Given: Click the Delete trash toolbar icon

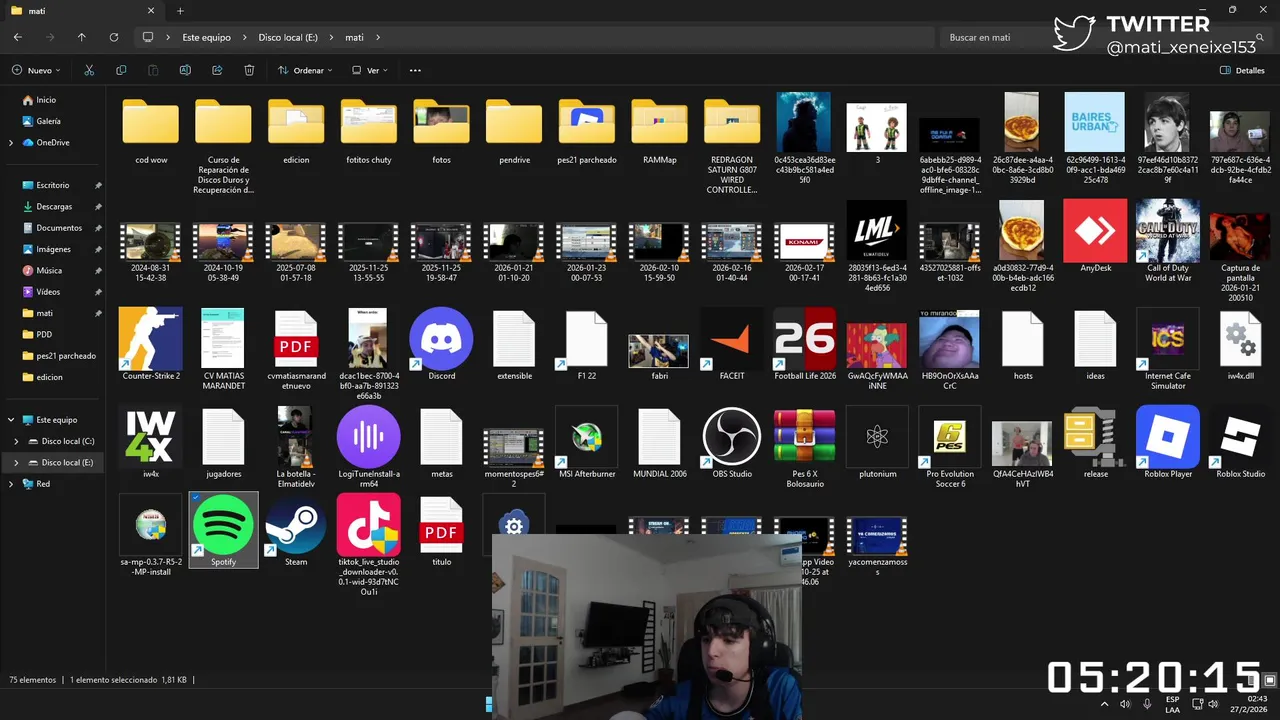Looking at the screenshot, I should click(x=249, y=70).
